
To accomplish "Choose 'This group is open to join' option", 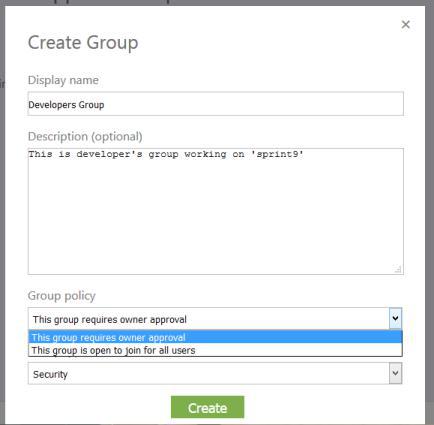I will 215,350.
